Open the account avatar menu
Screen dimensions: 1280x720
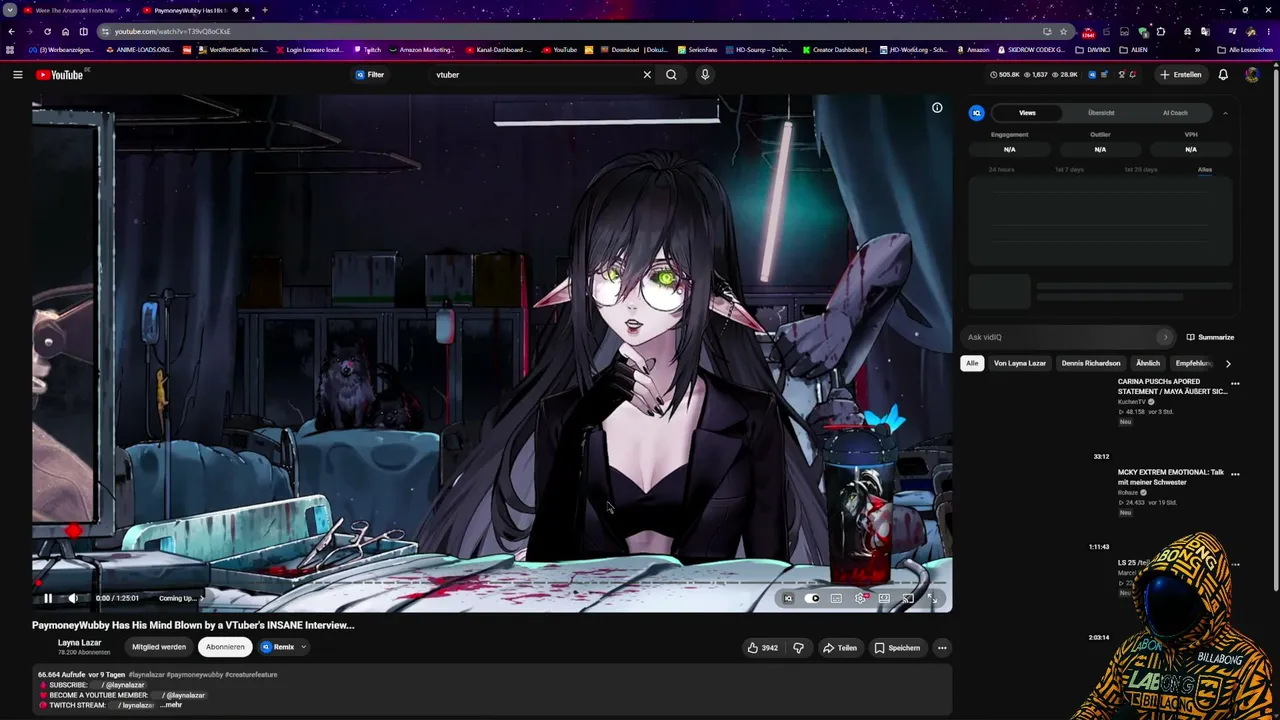point(1252,75)
